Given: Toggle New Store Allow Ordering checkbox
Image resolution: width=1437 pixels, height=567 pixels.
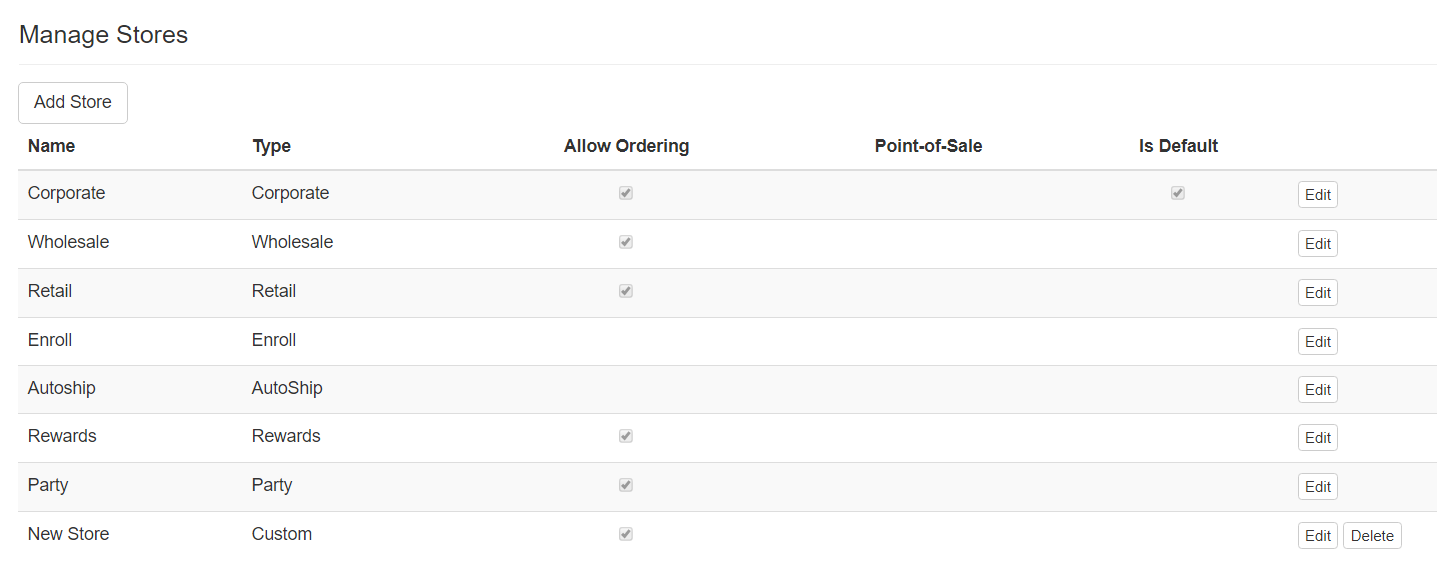Looking at the screenshot, I should [626, 534].
